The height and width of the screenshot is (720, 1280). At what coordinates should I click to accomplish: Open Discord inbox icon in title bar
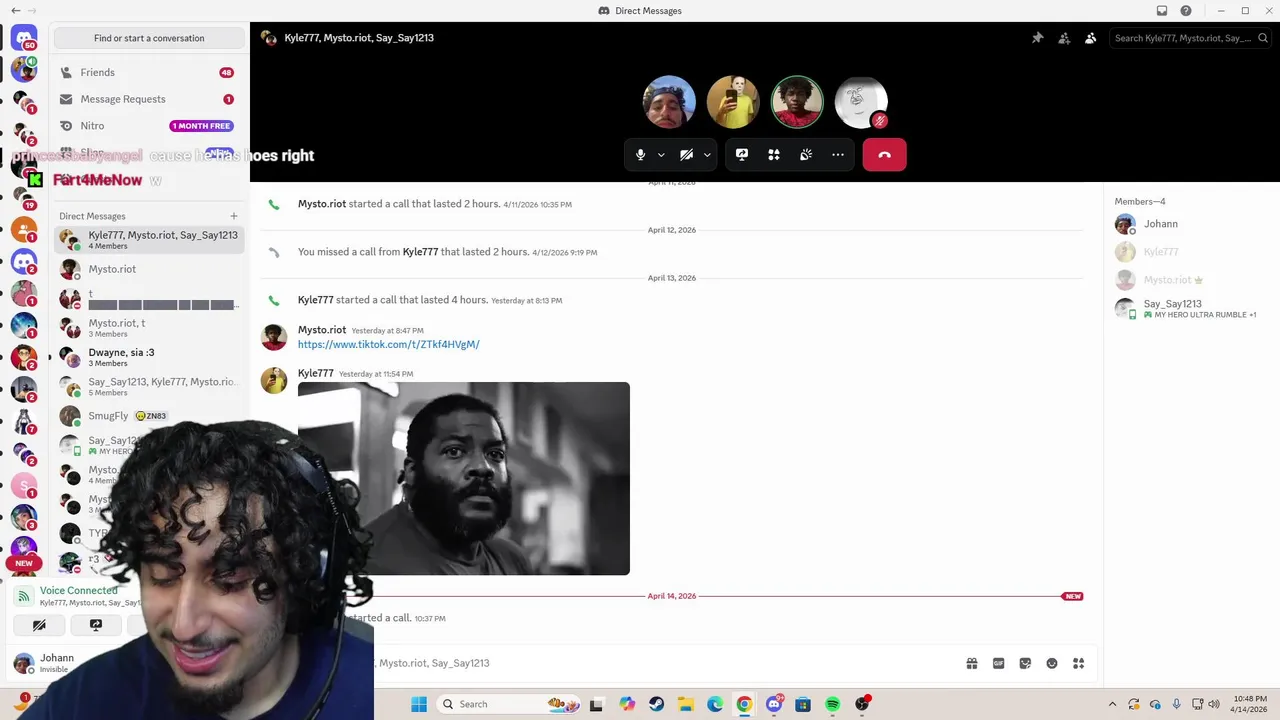click(x=1162, y=11)
